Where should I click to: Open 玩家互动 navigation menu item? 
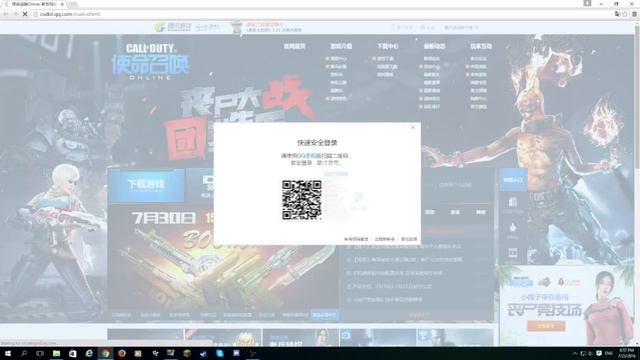[x=481, y=46]
